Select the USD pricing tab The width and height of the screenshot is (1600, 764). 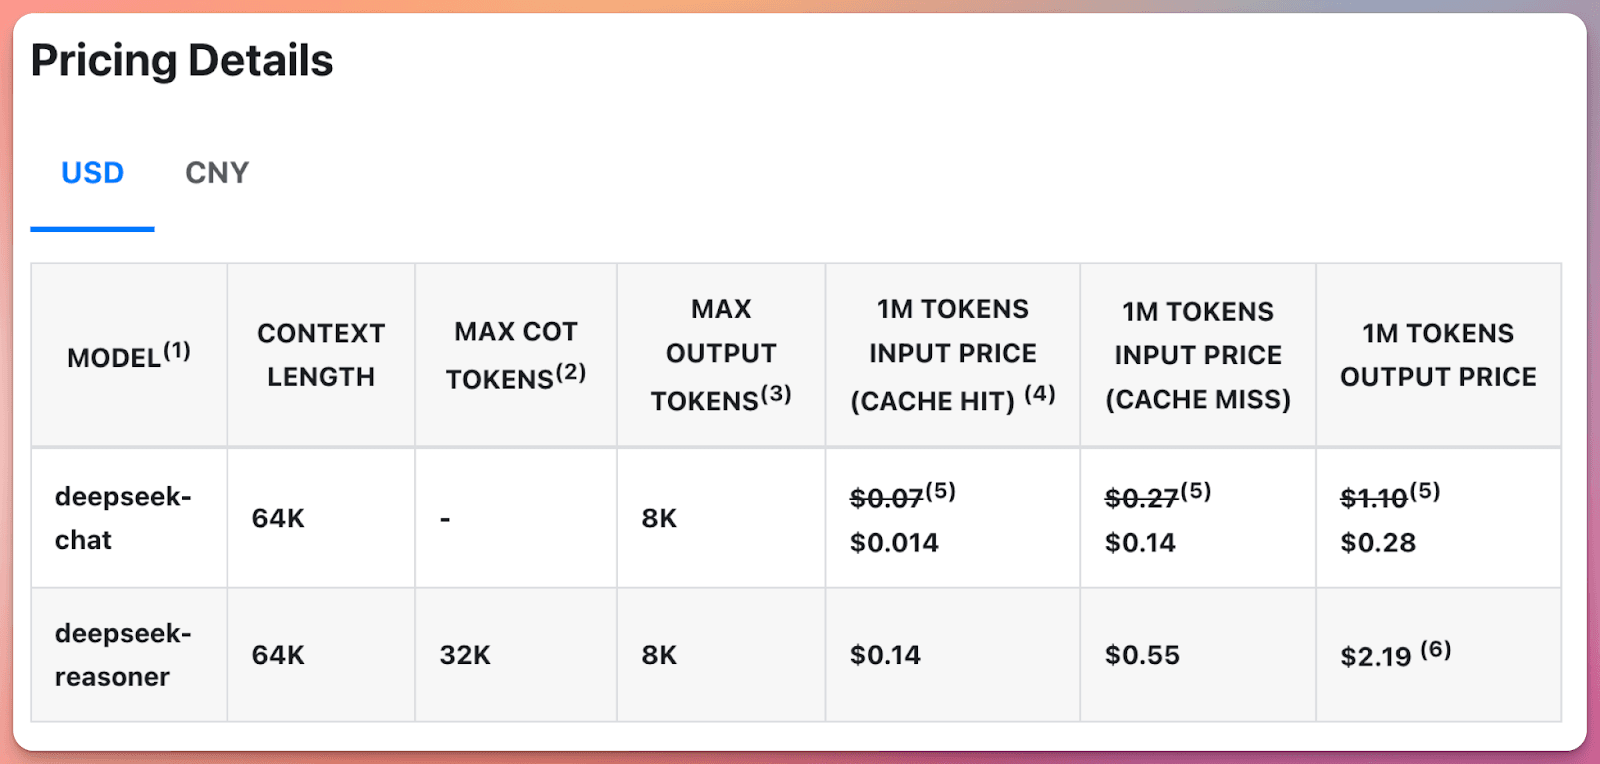[x=92, y=172]
